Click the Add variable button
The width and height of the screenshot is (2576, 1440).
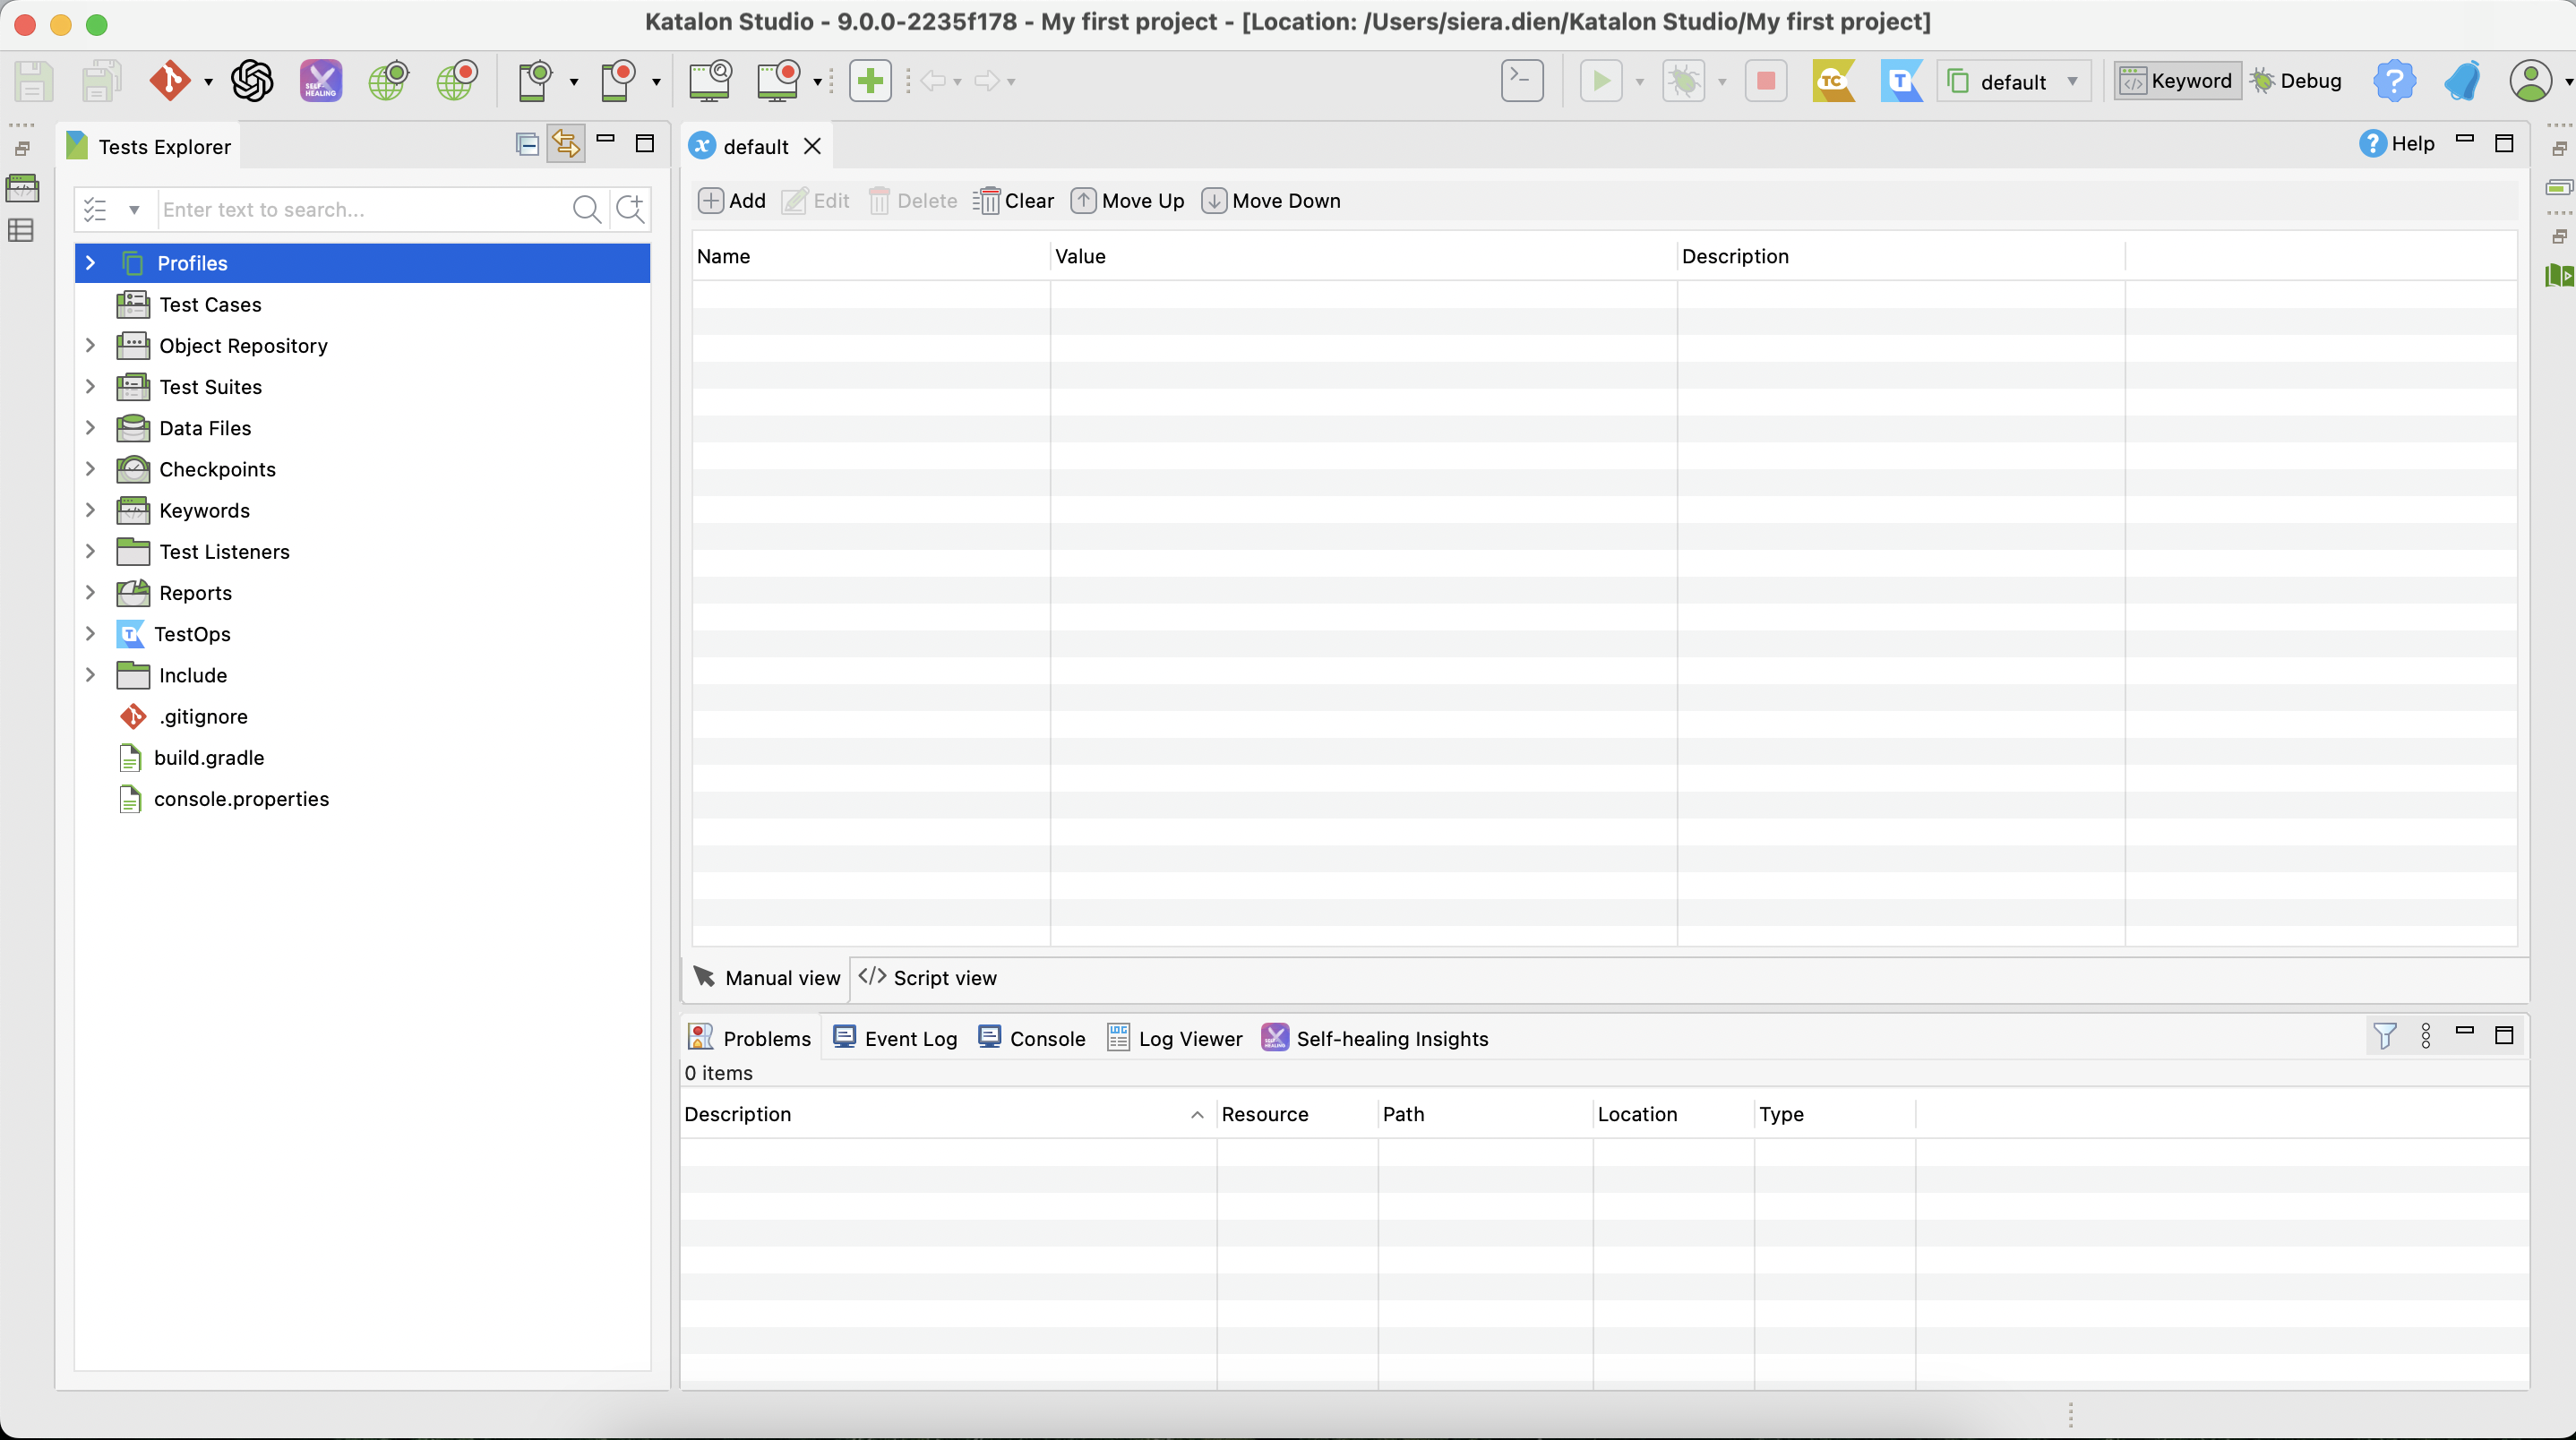tap(732, 200)
